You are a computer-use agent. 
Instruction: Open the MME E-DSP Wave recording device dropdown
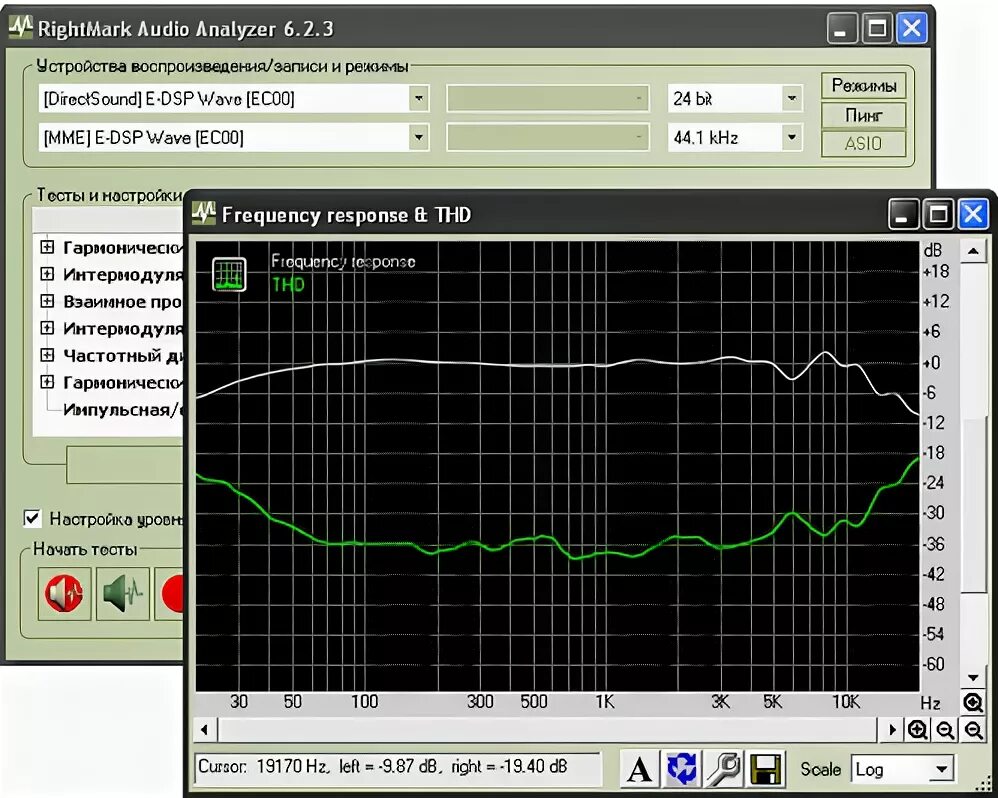[418, 137]
